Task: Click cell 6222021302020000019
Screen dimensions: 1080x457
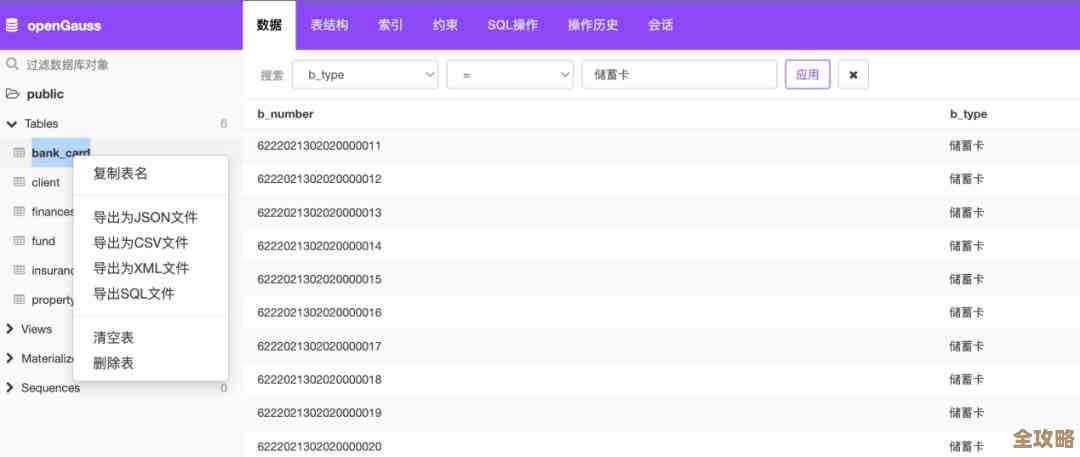Action: click(x=319, y=412)
